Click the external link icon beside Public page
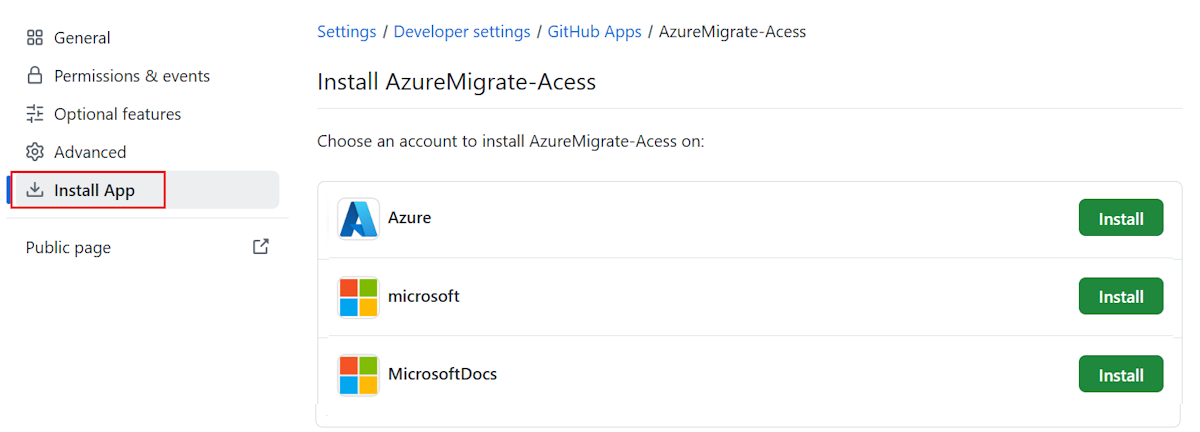This screenshot has height=432, width=1200. click(x=261, y=247)
